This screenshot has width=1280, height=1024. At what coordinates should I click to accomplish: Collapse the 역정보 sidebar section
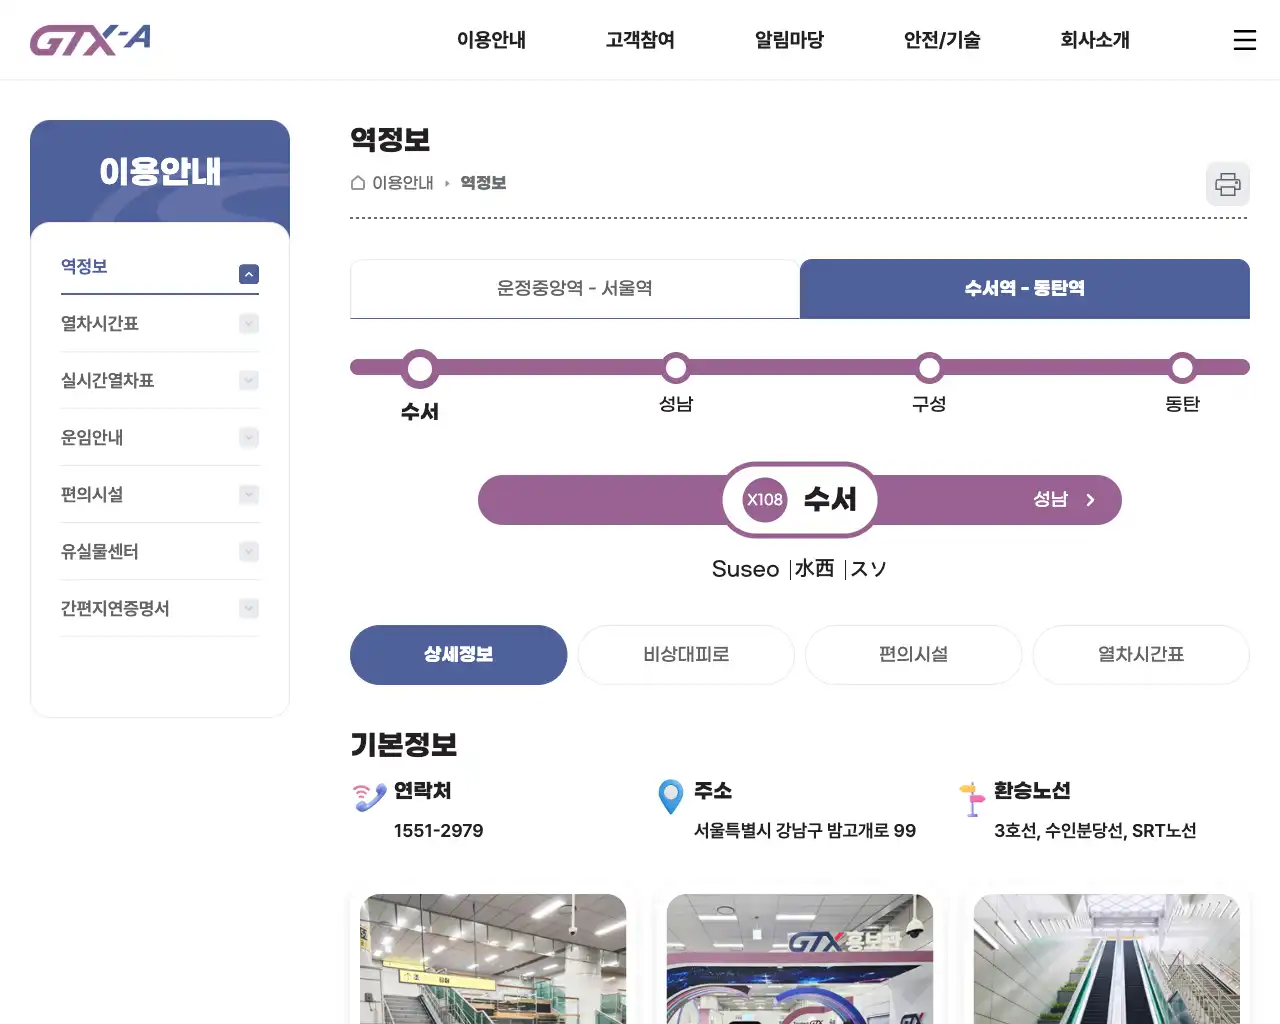click(x=247, y=272)
